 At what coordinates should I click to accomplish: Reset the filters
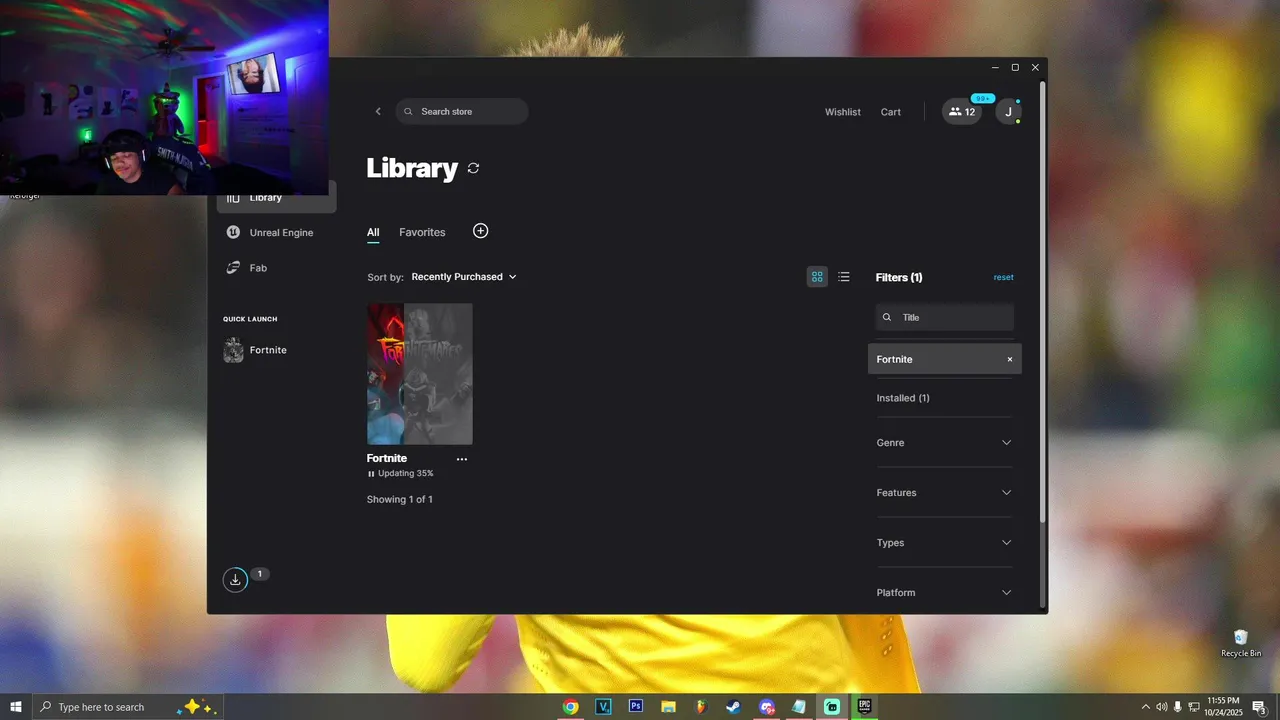click(x=1003, y=277)
